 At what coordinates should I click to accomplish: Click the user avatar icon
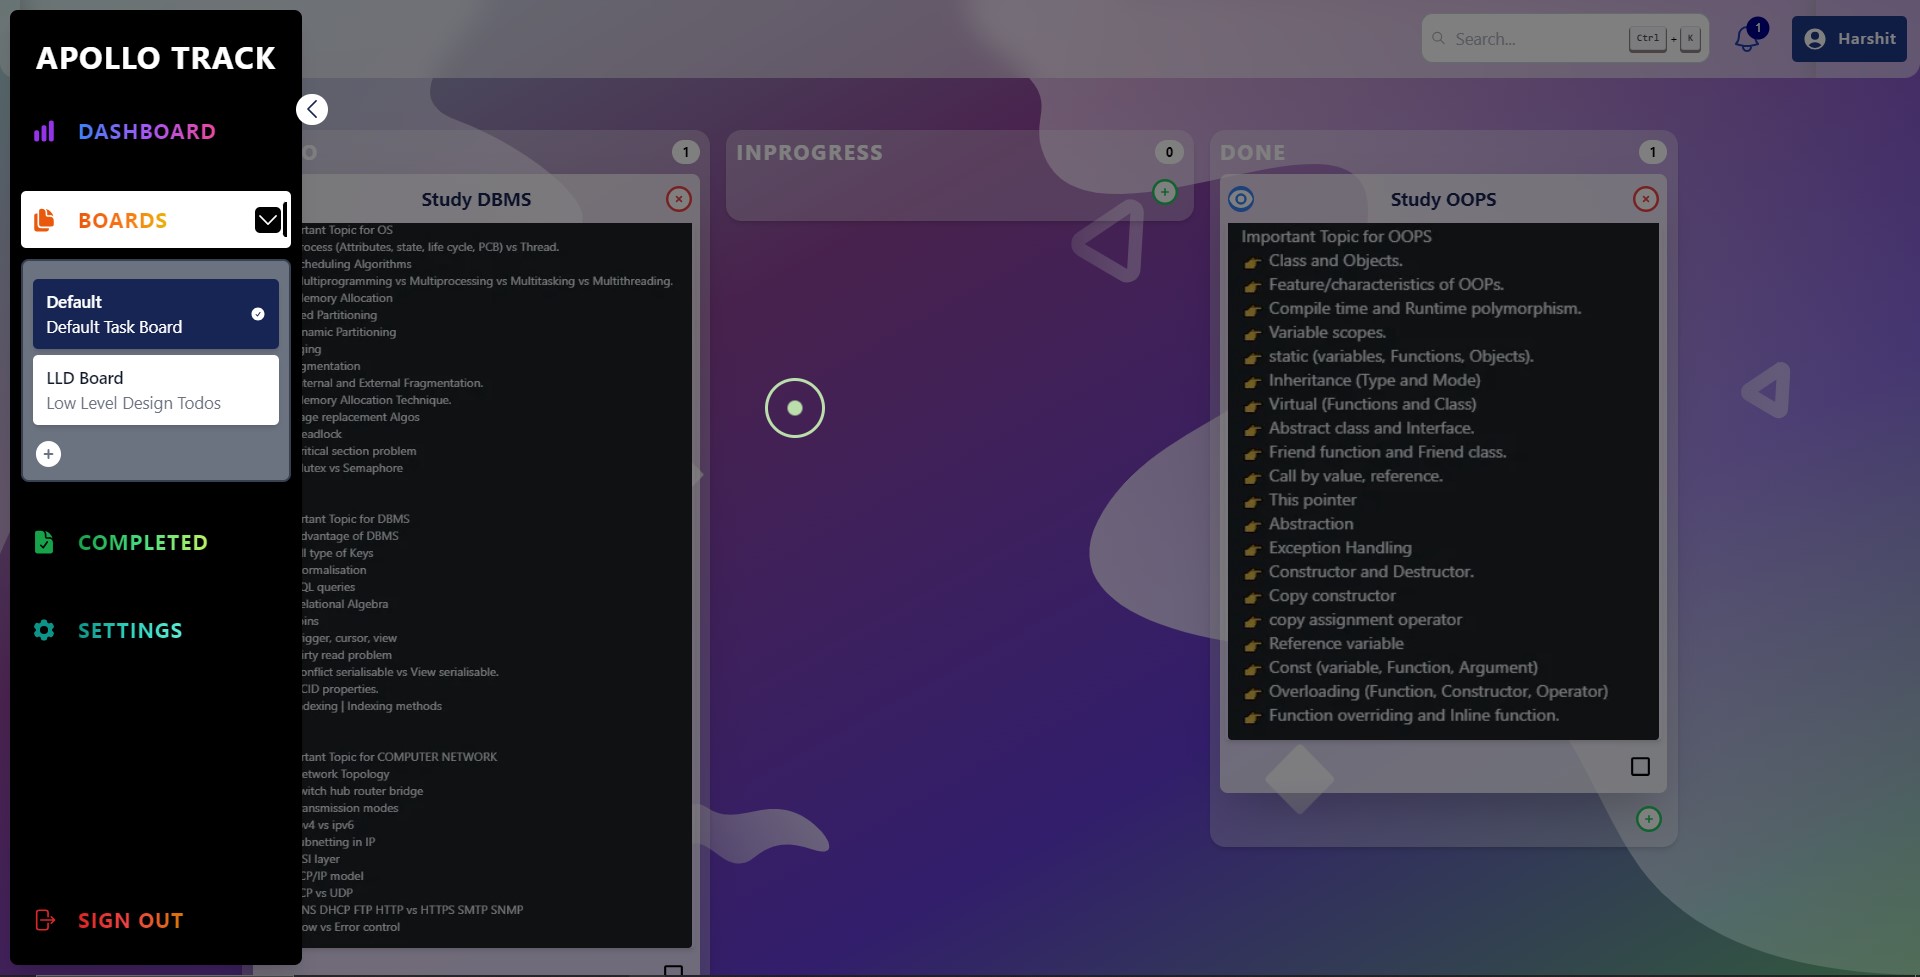(1815, 39)
